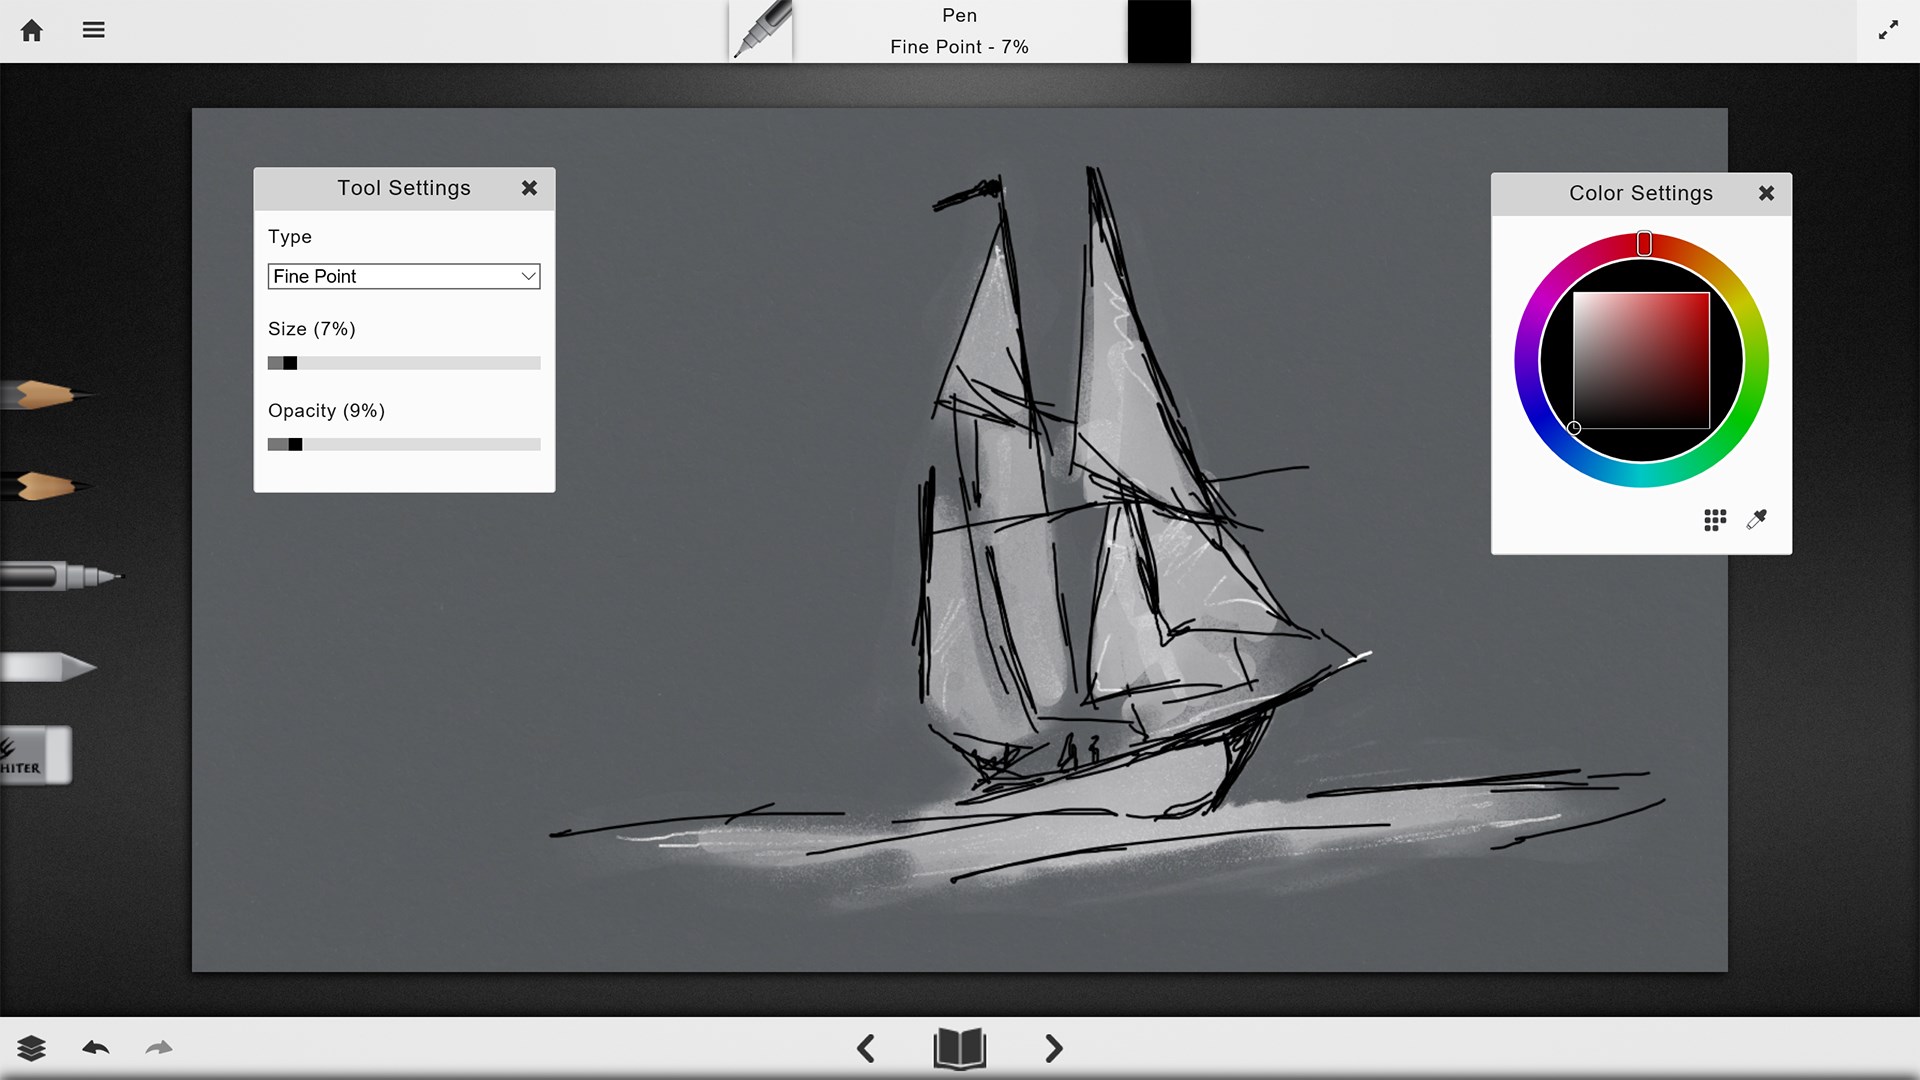1920x1080 pixels.
Task: Toggle fullscreen mode
Action: [x=1888, y=30]
